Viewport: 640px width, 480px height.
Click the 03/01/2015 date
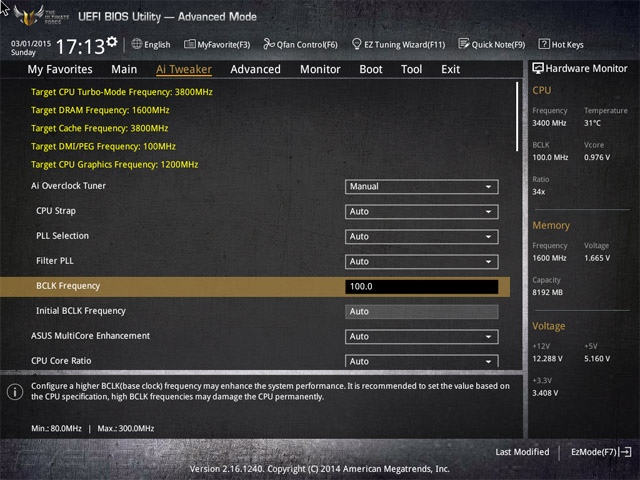point(31,43)
